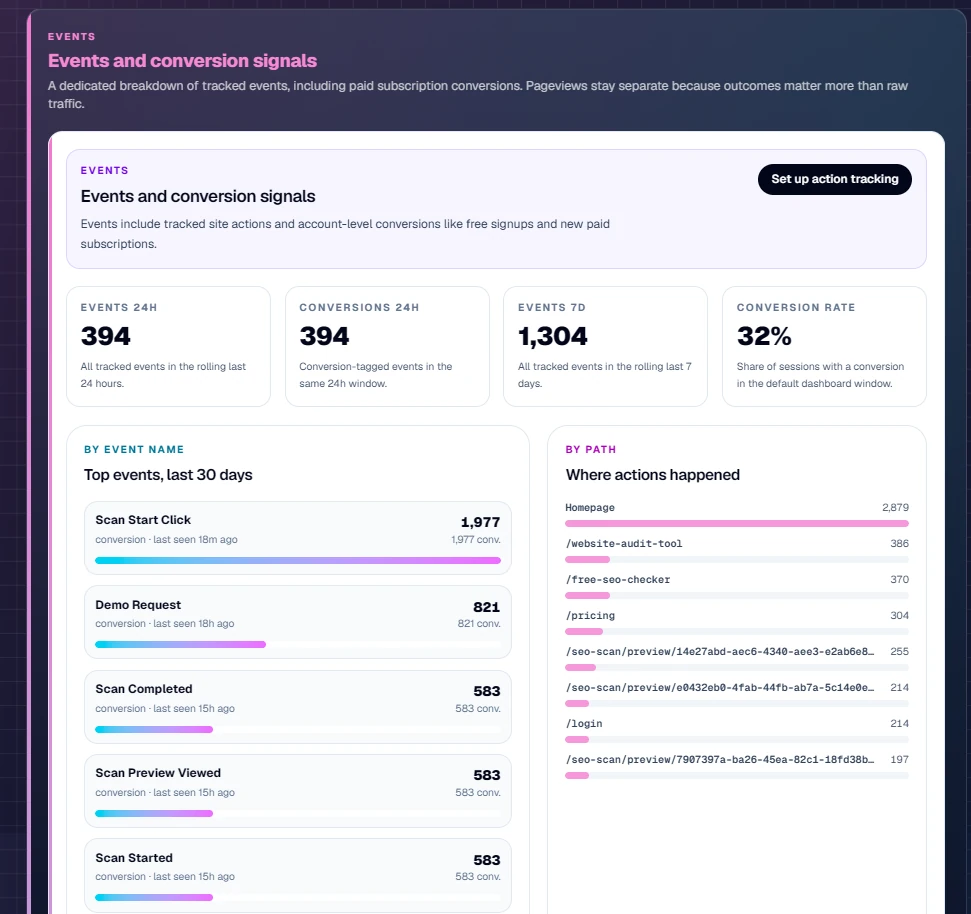Click the Homepage pink progress bar
The width and height of the screenshot is (971, 914).
coord(737,524)
